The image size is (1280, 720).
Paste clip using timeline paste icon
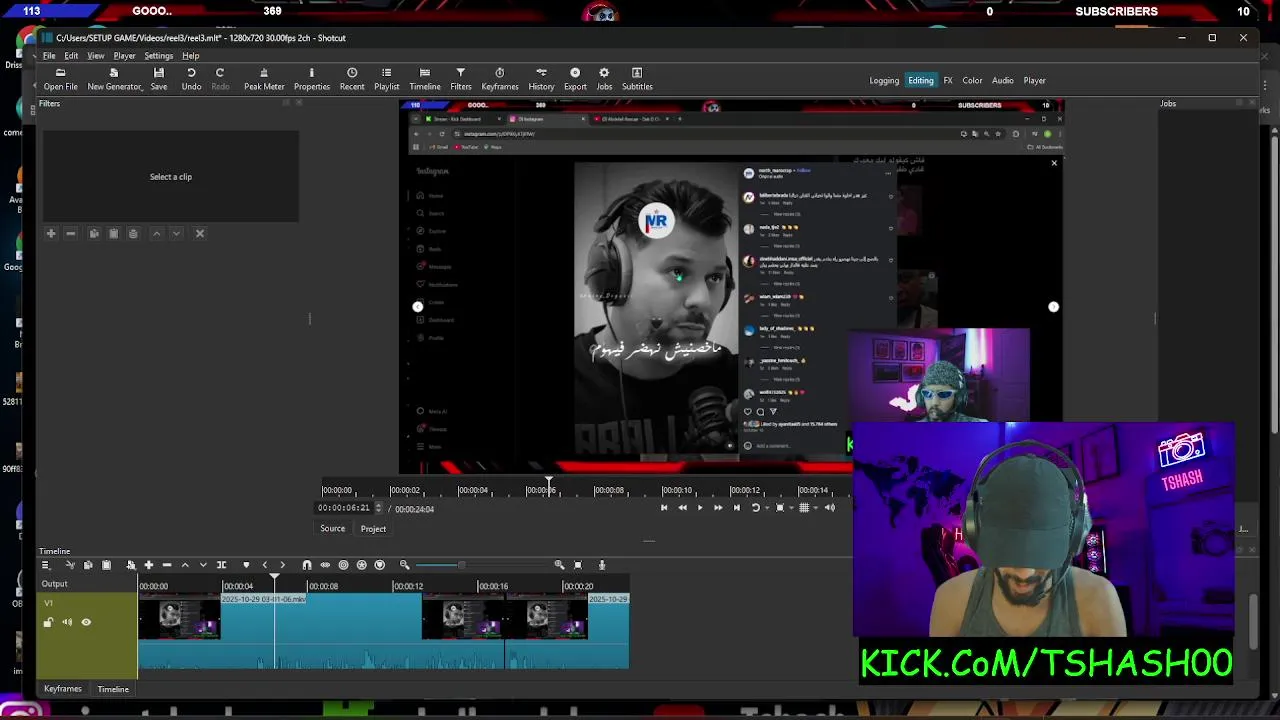click(x=106, y=565)
